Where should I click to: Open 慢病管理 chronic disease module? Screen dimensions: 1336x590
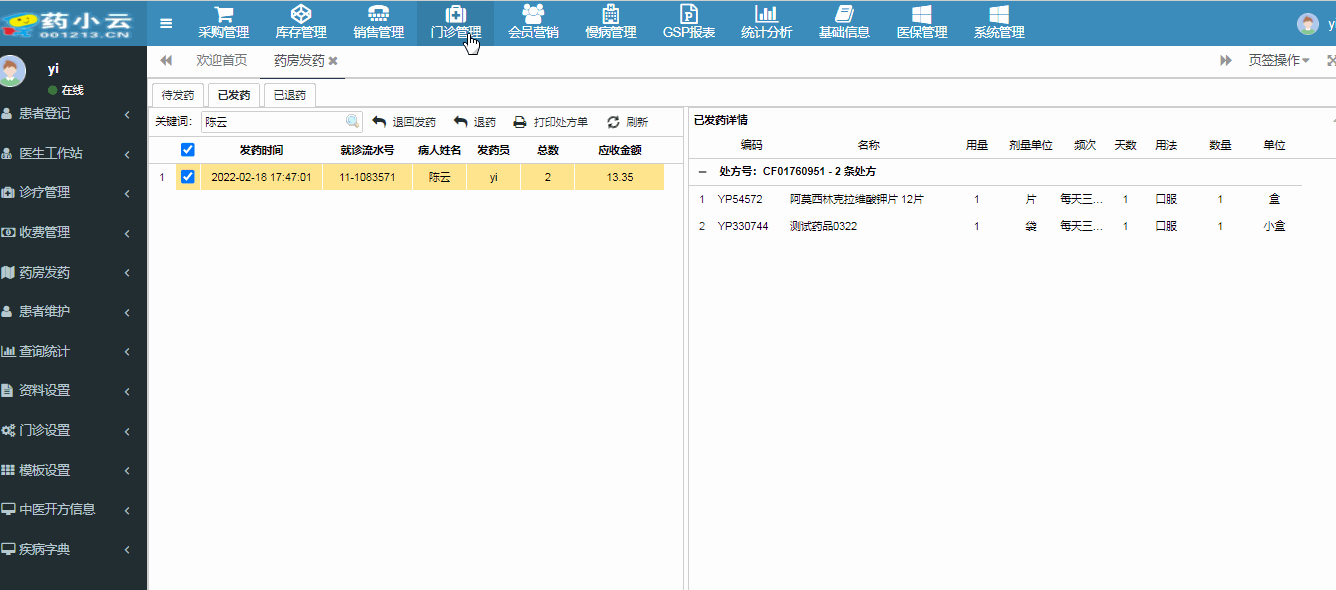(x=611, y=22)
